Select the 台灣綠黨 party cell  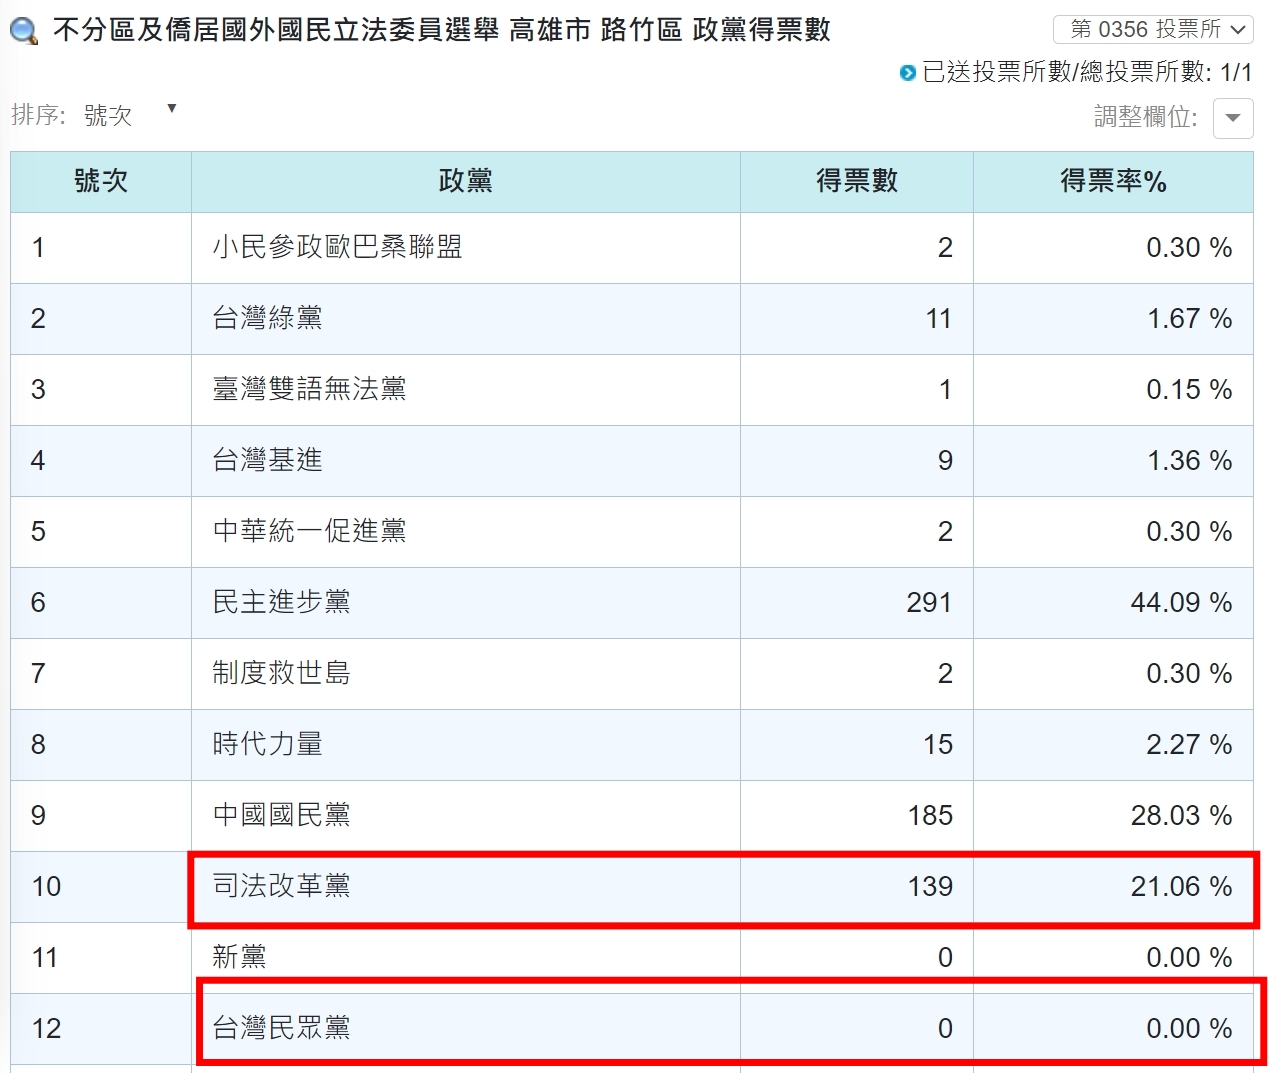[466, 319]
